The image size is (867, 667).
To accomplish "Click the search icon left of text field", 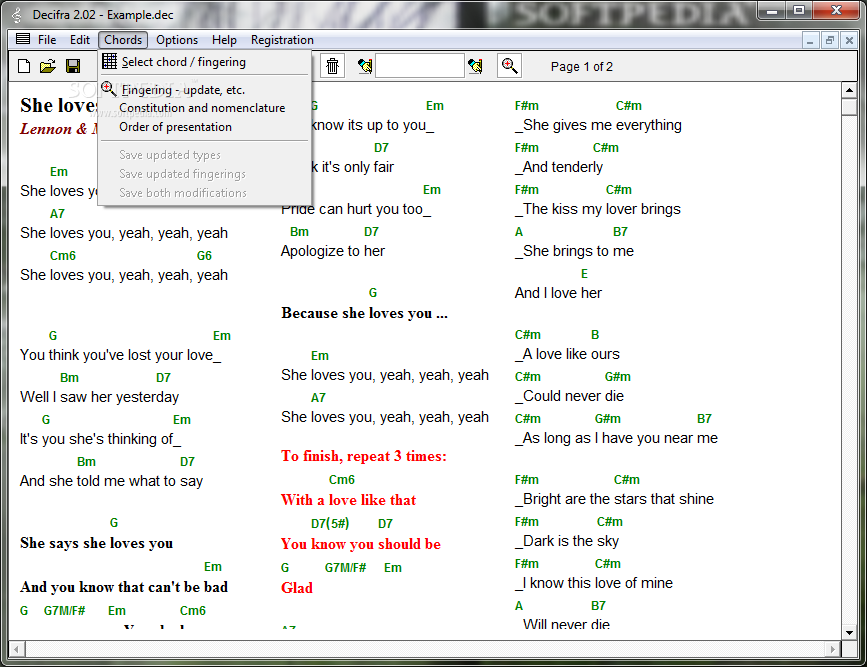I will pos(365,66).
